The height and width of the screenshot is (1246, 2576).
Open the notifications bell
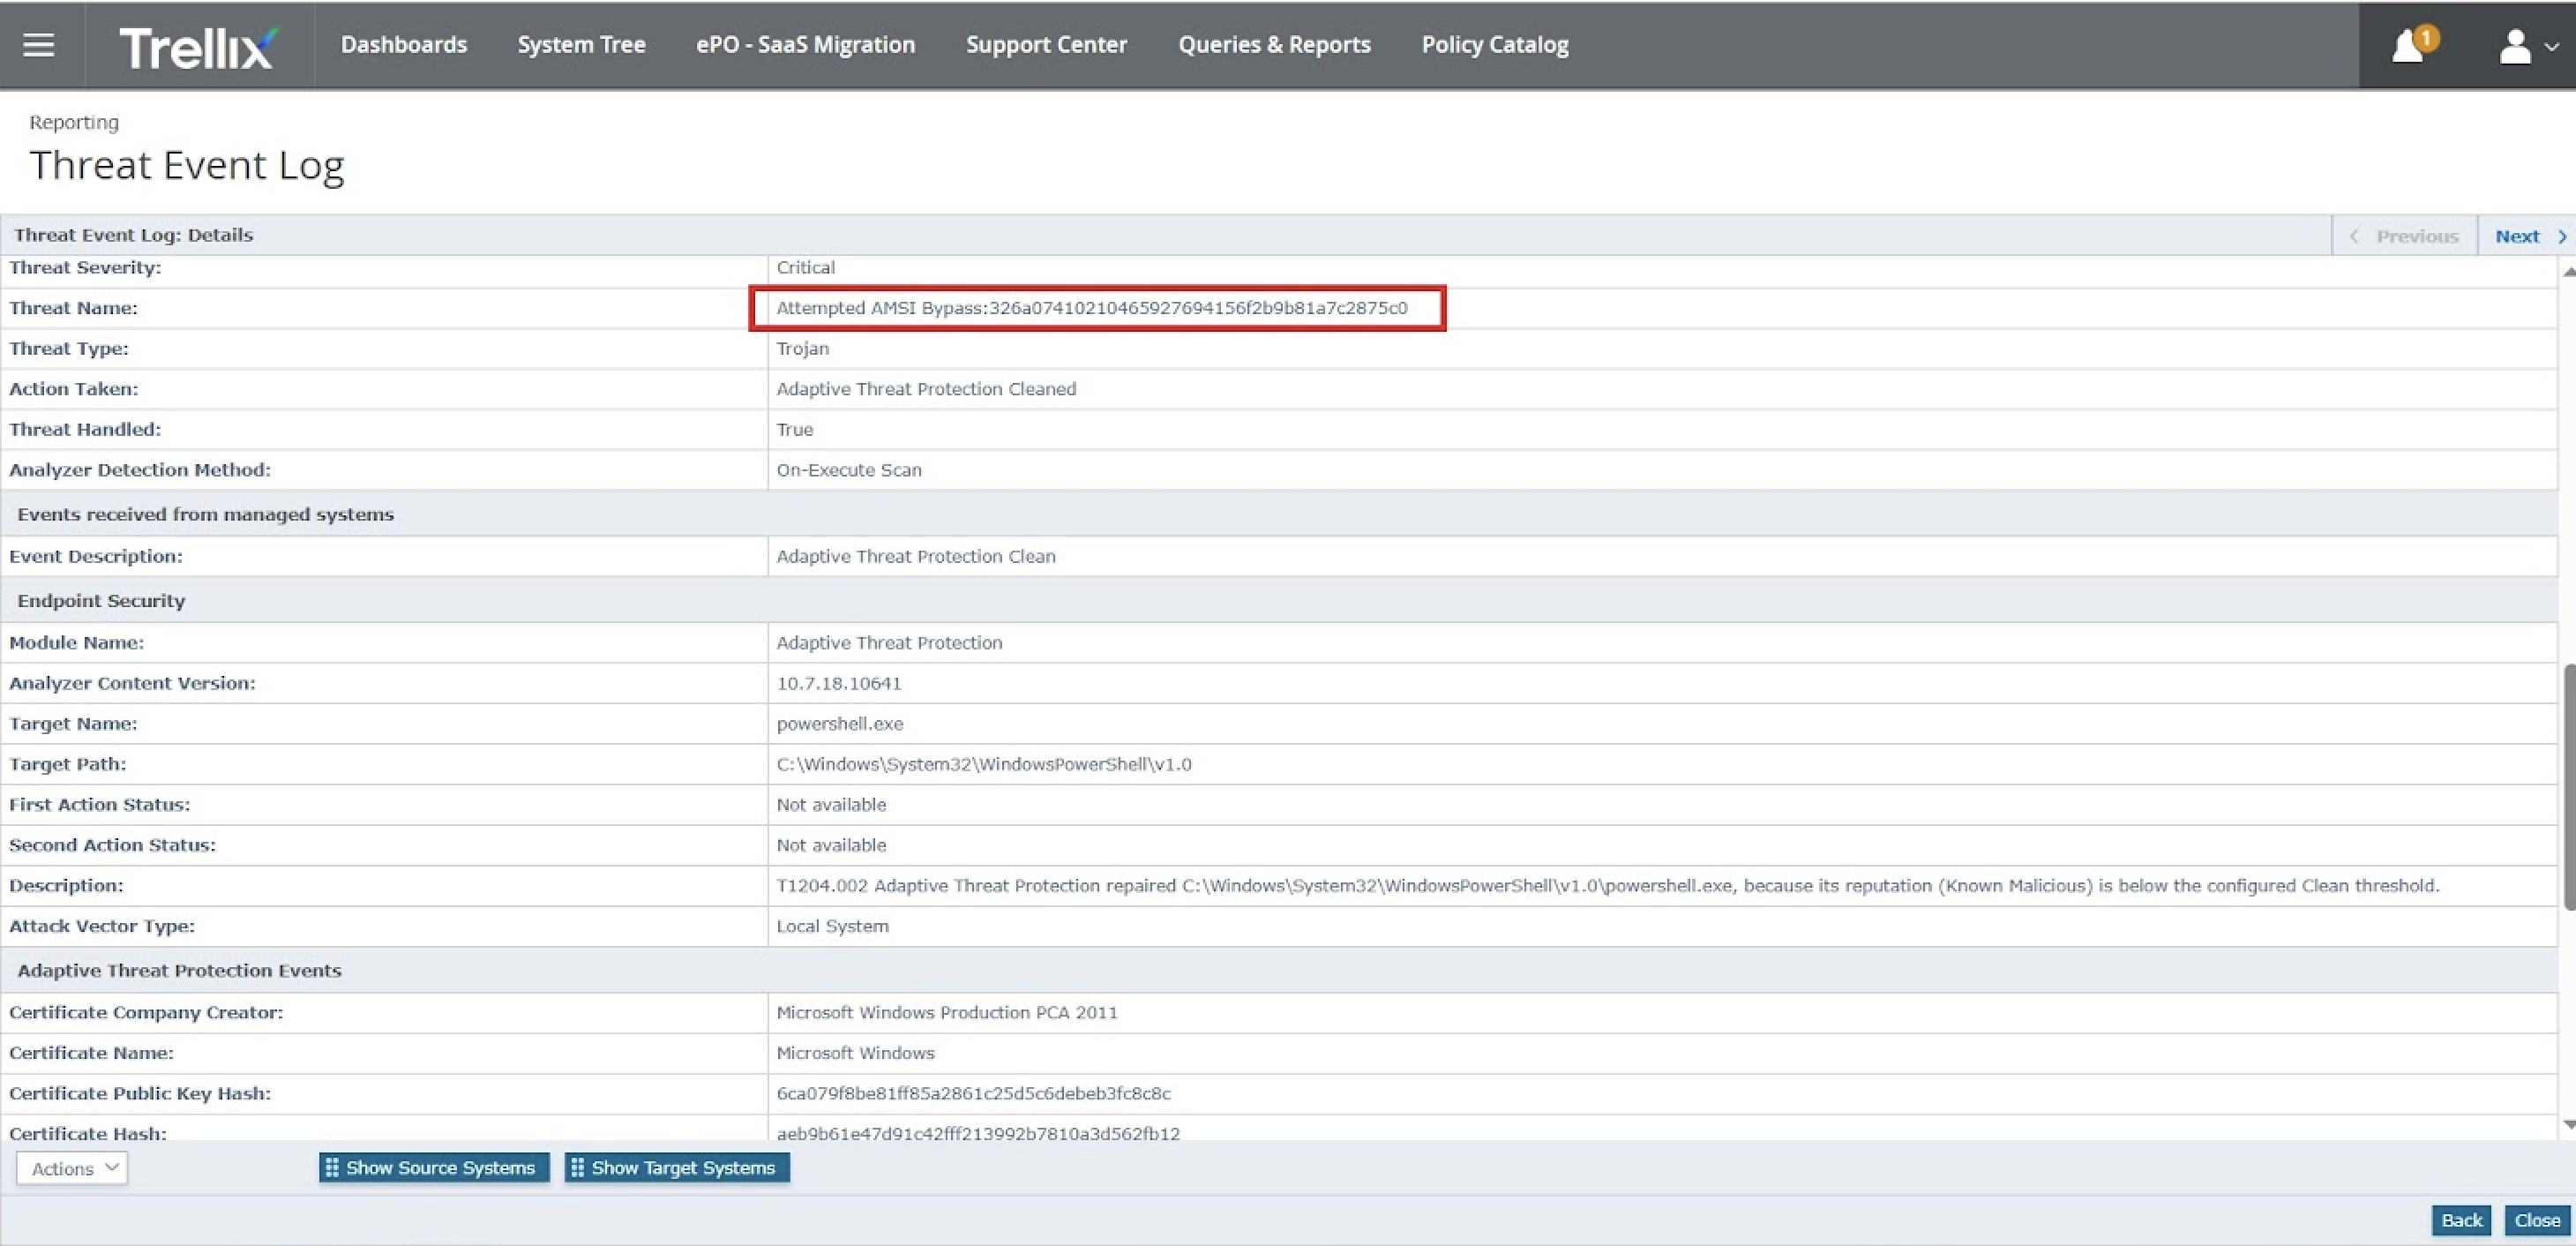tap(2408, 46)
